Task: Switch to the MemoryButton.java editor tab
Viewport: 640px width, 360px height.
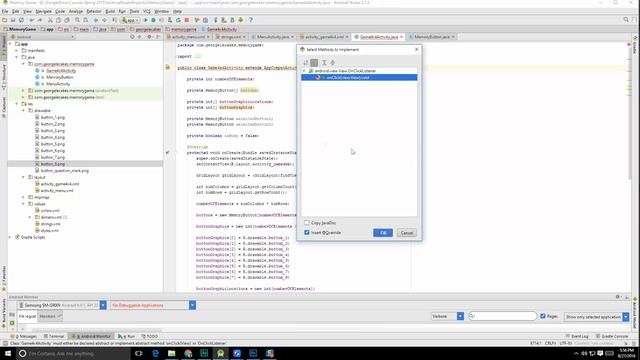Action: pos(431,37)
